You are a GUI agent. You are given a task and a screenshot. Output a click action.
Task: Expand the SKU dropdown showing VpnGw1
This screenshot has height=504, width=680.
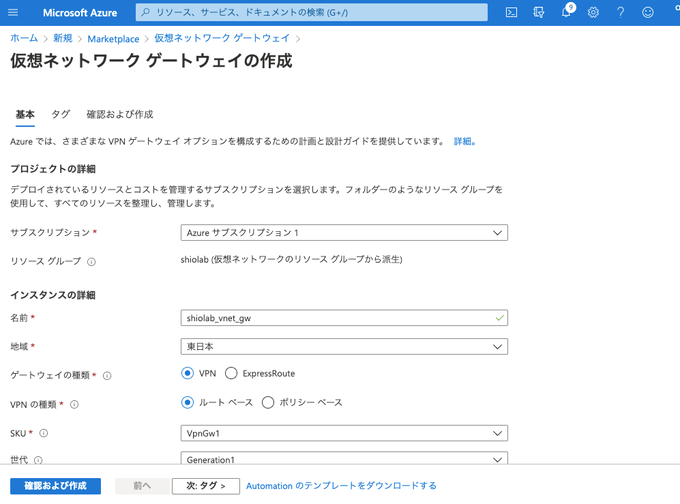(344, 433)
